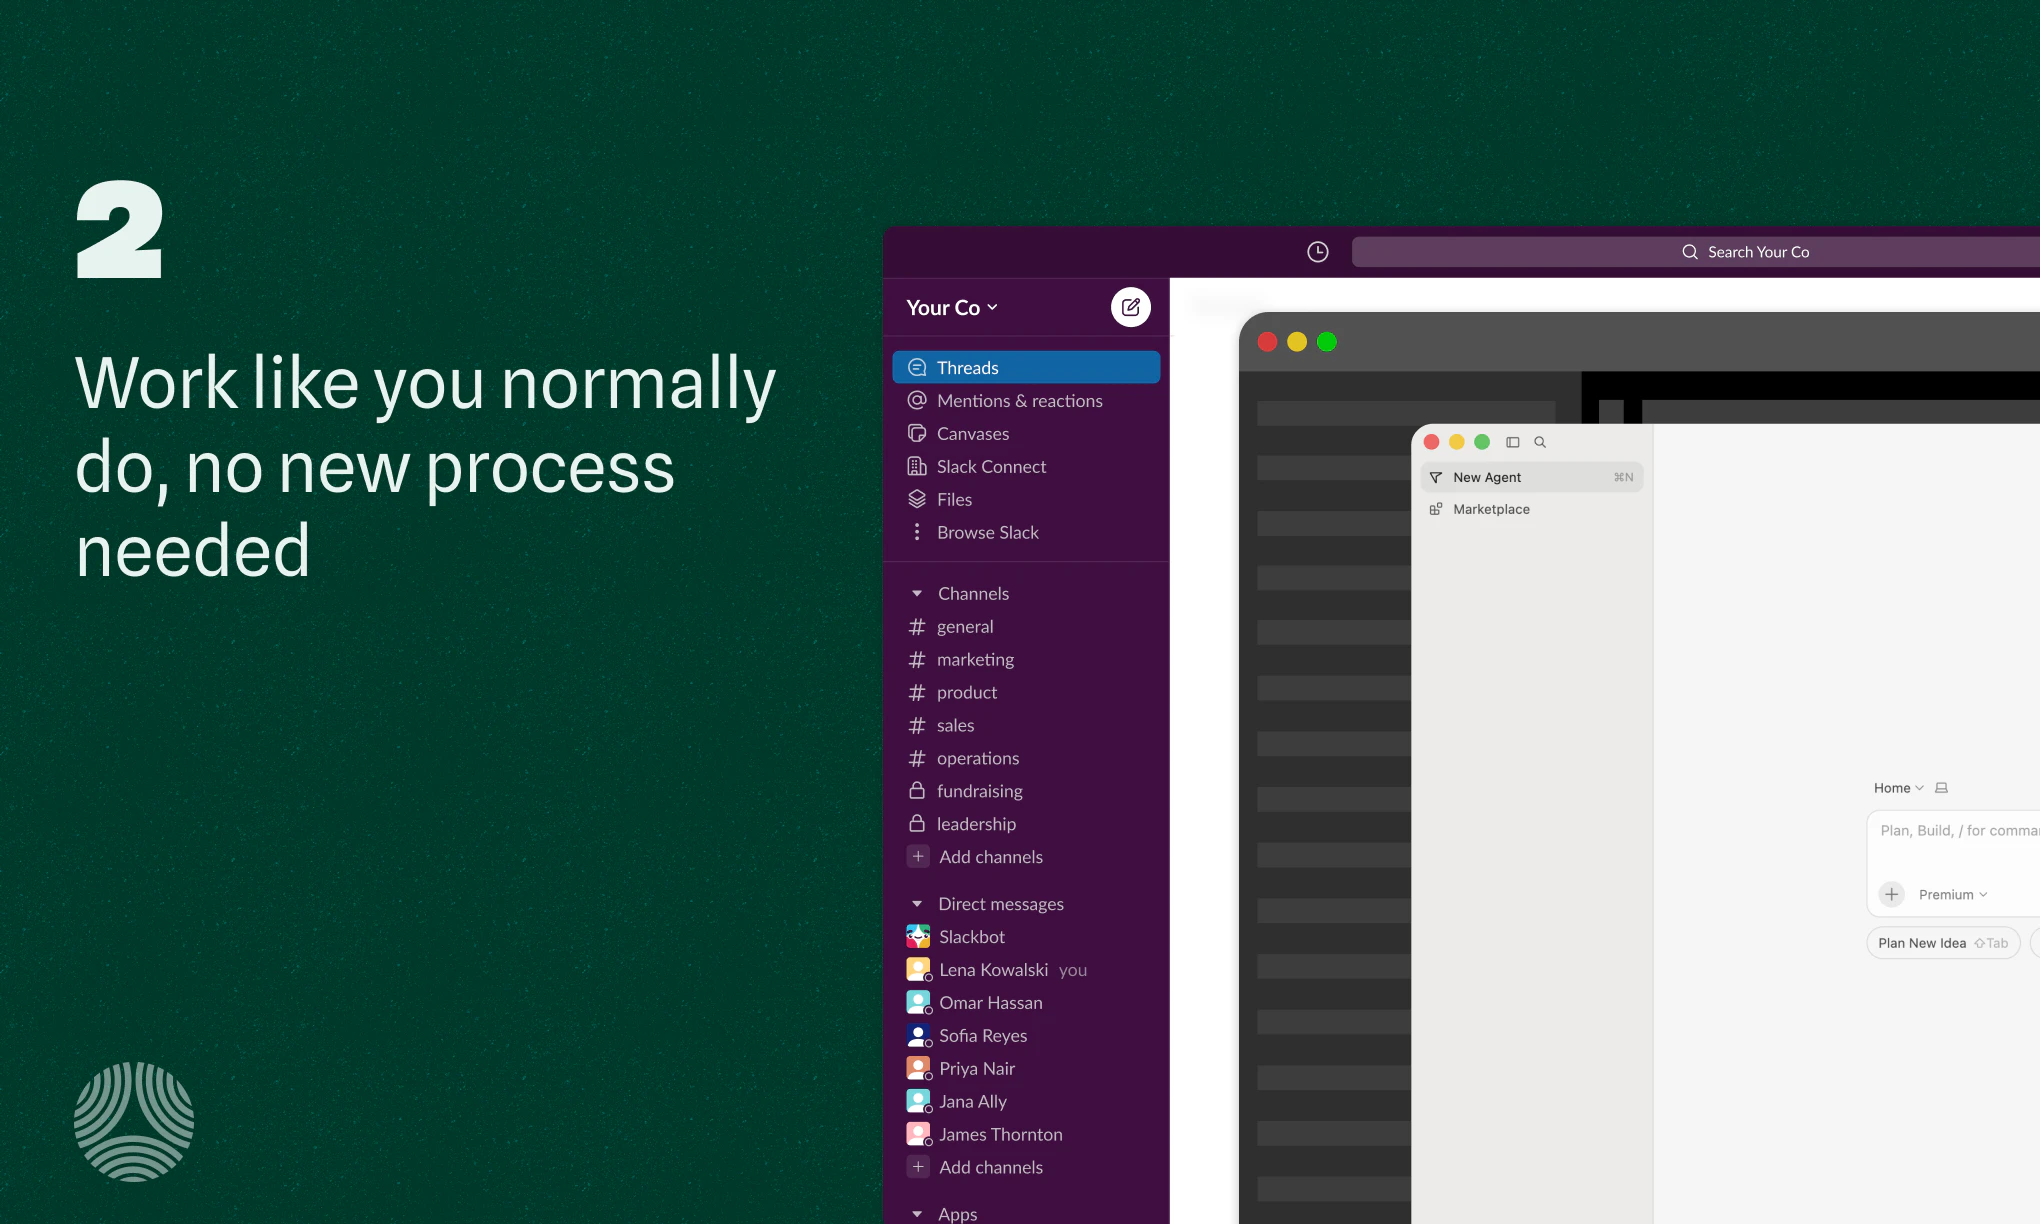Click the Lena Kowalski avatar icon

click(x=918, y=969)
